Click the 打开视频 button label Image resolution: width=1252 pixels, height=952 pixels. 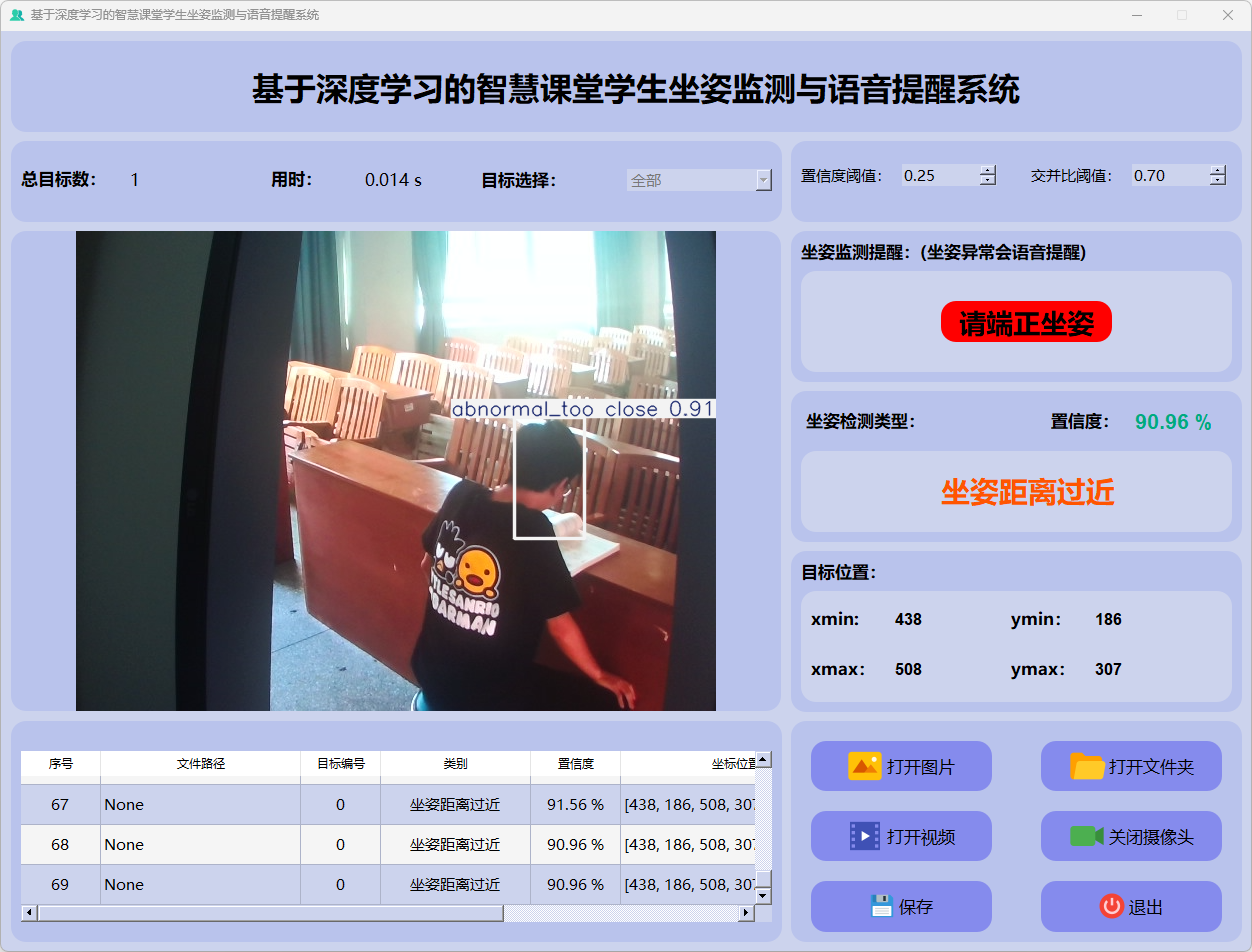click(x=921, y=837)
